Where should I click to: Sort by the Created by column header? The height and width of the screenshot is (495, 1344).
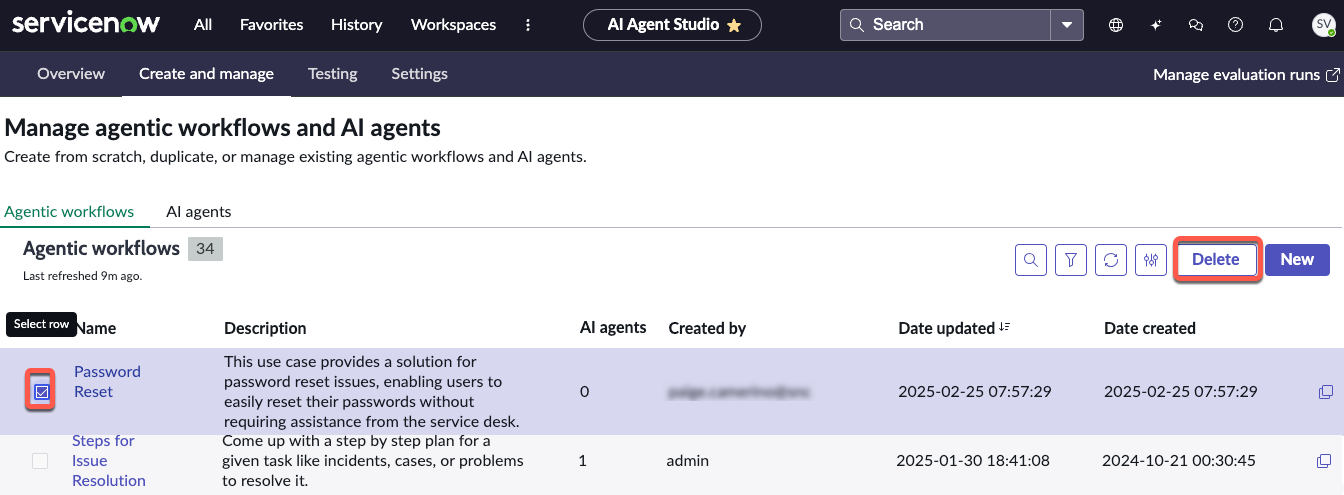707,328
